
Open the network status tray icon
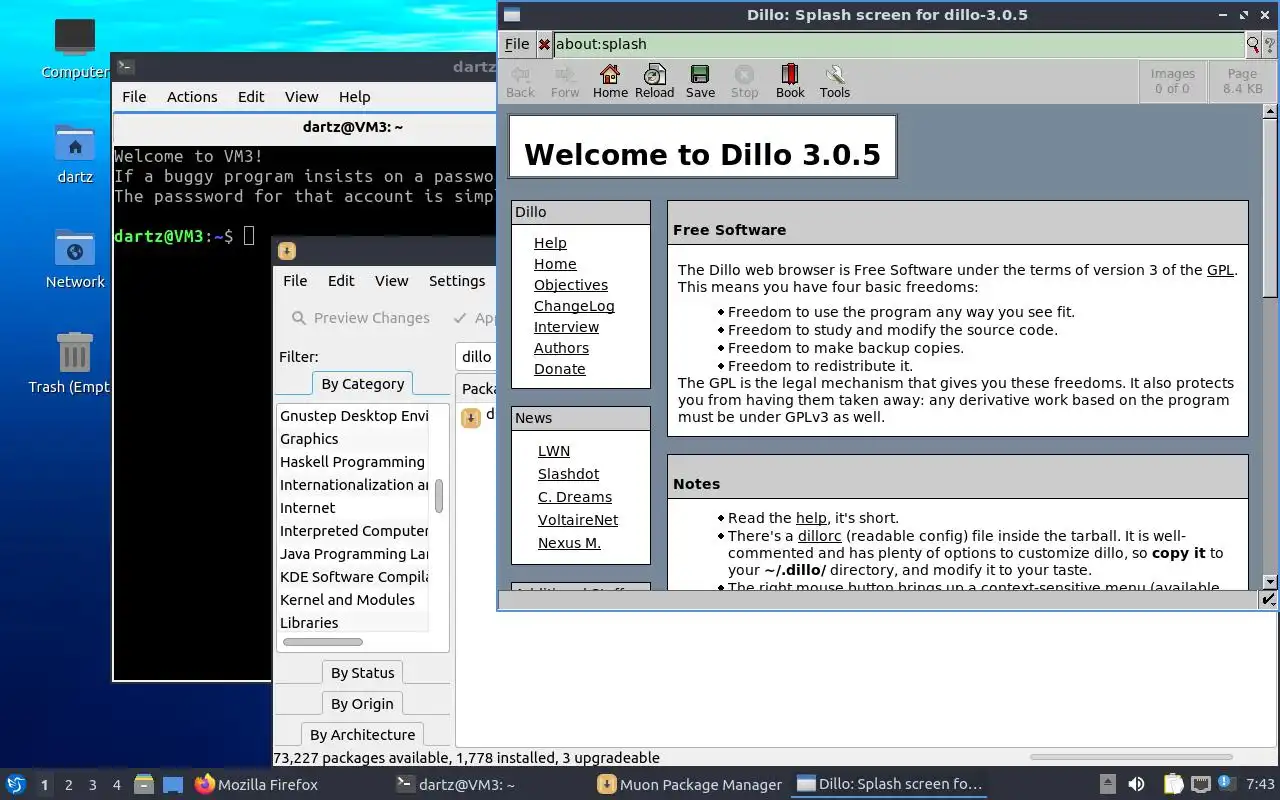click(1201, 785)
